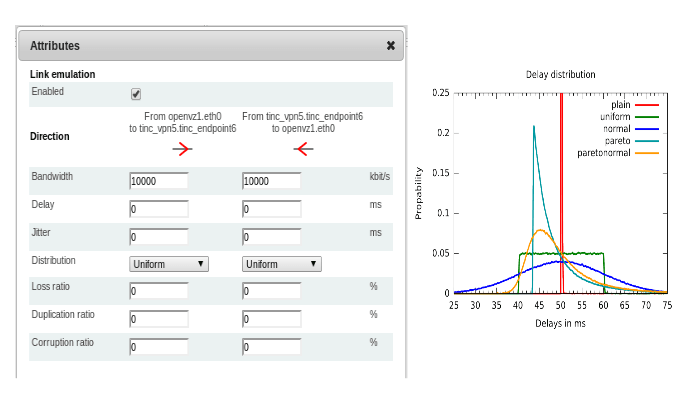This screenshot has width=688, height=403.
Task: Edit the second Duplication ratio field
Action: point(271,319)
